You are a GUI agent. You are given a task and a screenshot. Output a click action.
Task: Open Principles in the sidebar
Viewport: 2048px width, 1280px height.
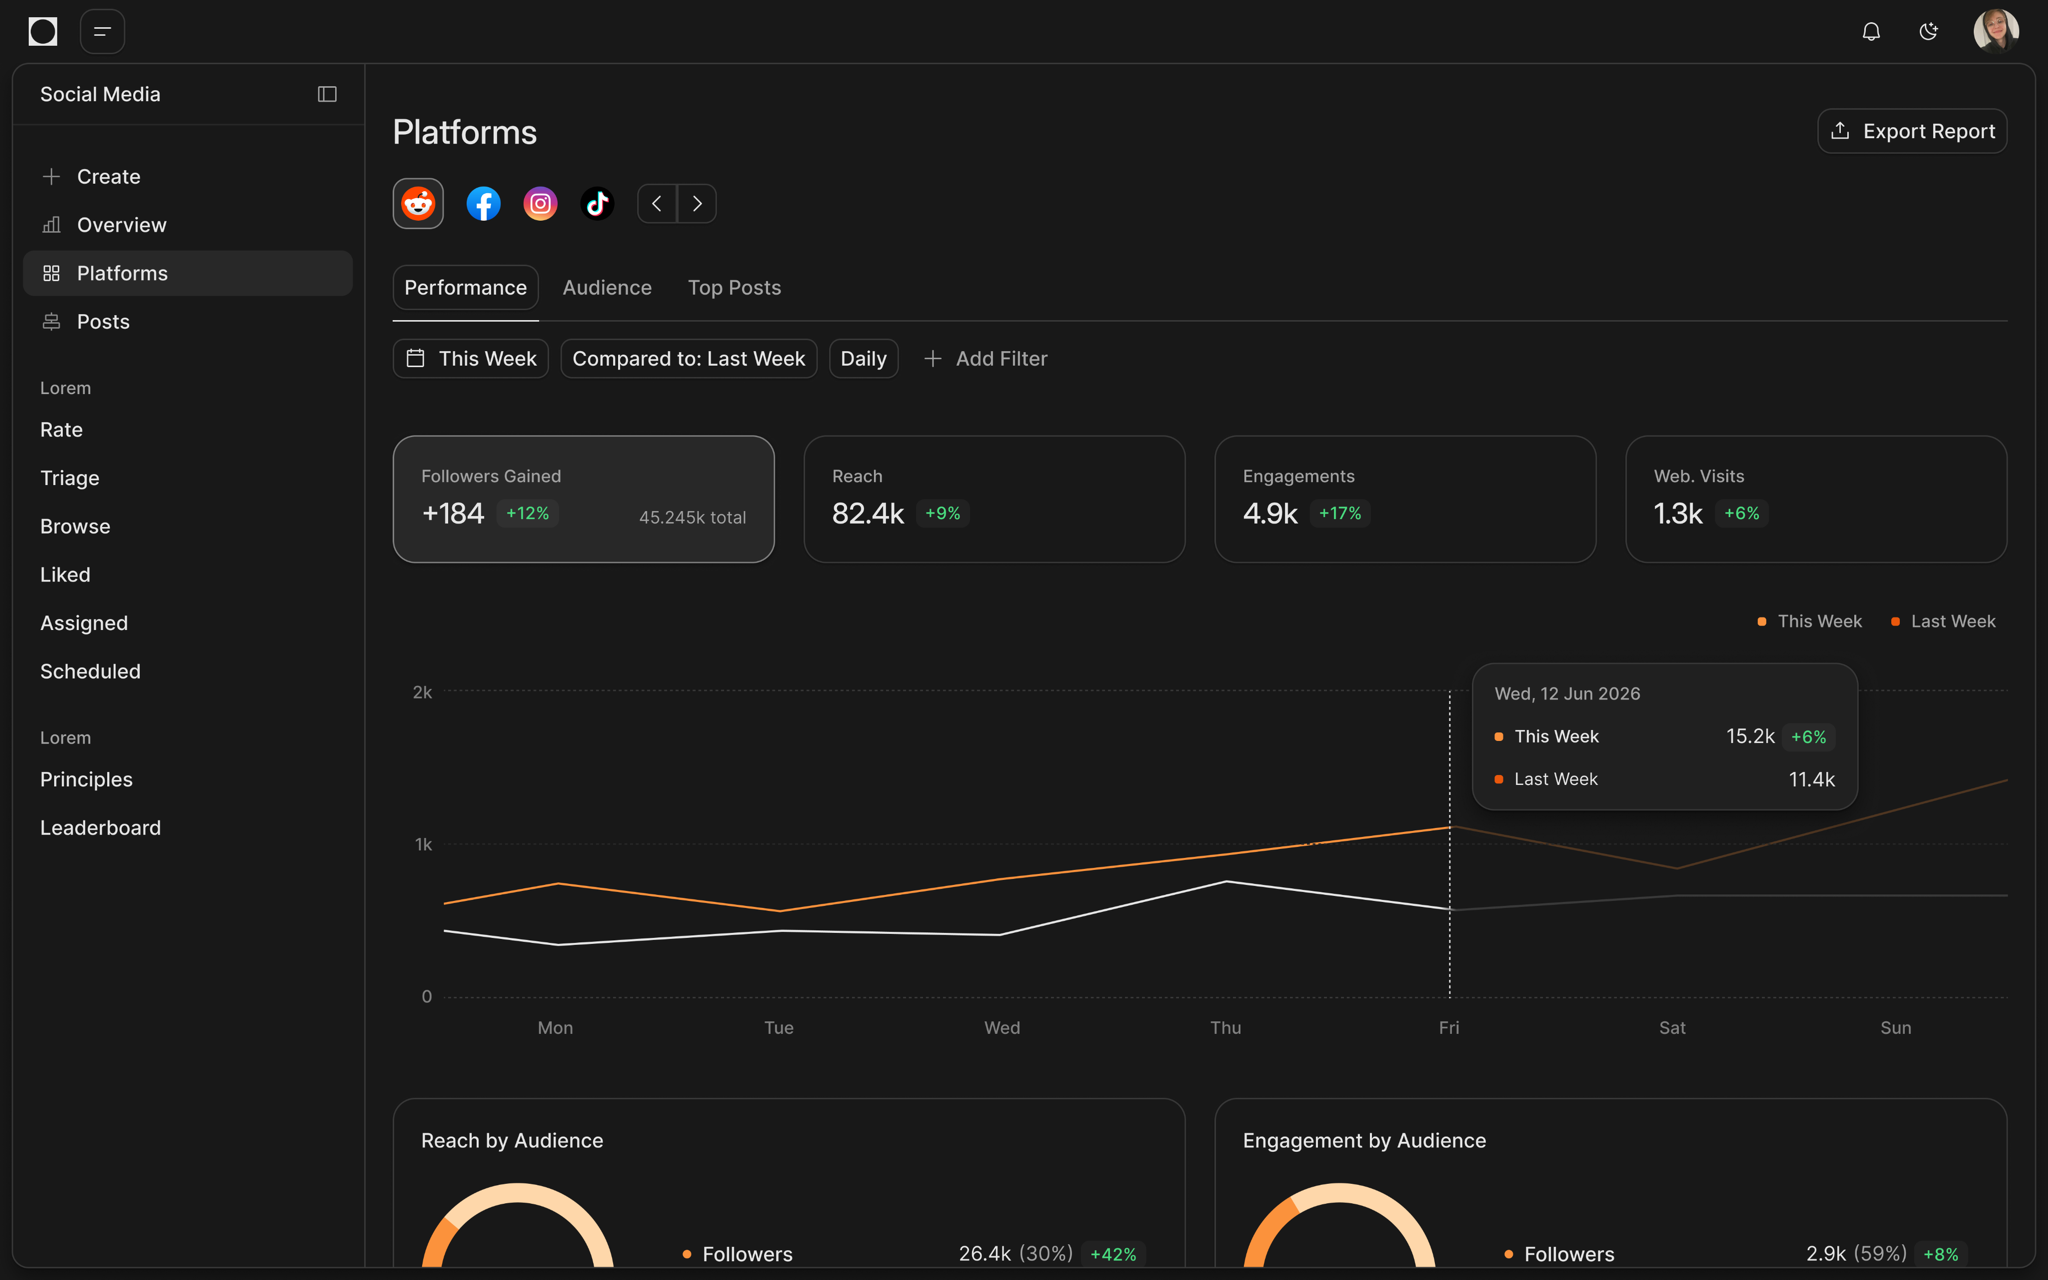[86, 779]
